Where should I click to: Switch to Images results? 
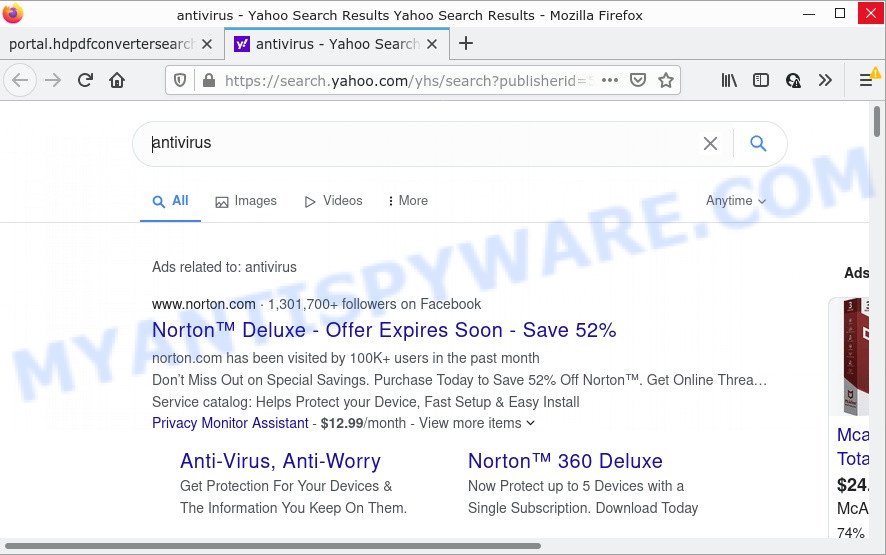pos(246,201)
